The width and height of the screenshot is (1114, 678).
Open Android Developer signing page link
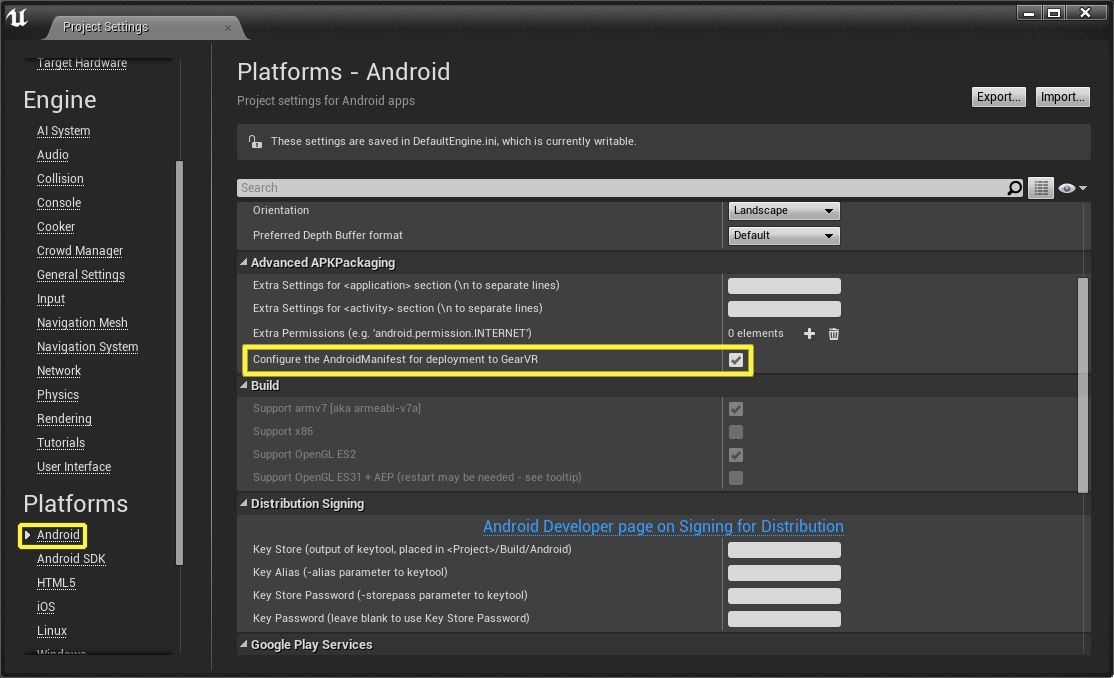[x=663, y=526]
